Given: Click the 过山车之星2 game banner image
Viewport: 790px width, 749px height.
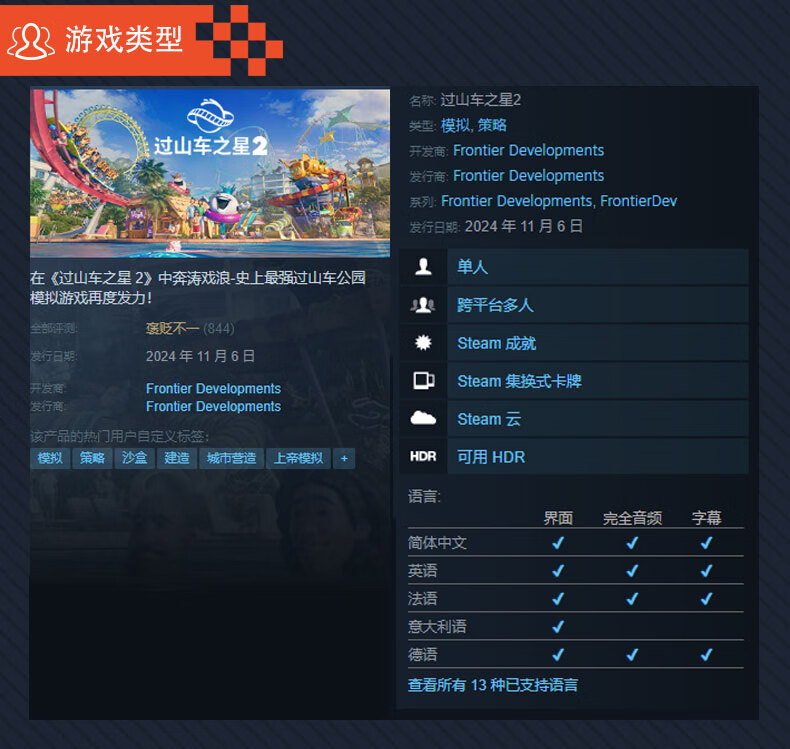Looking at the screenshot, I should tap(210, 173).
